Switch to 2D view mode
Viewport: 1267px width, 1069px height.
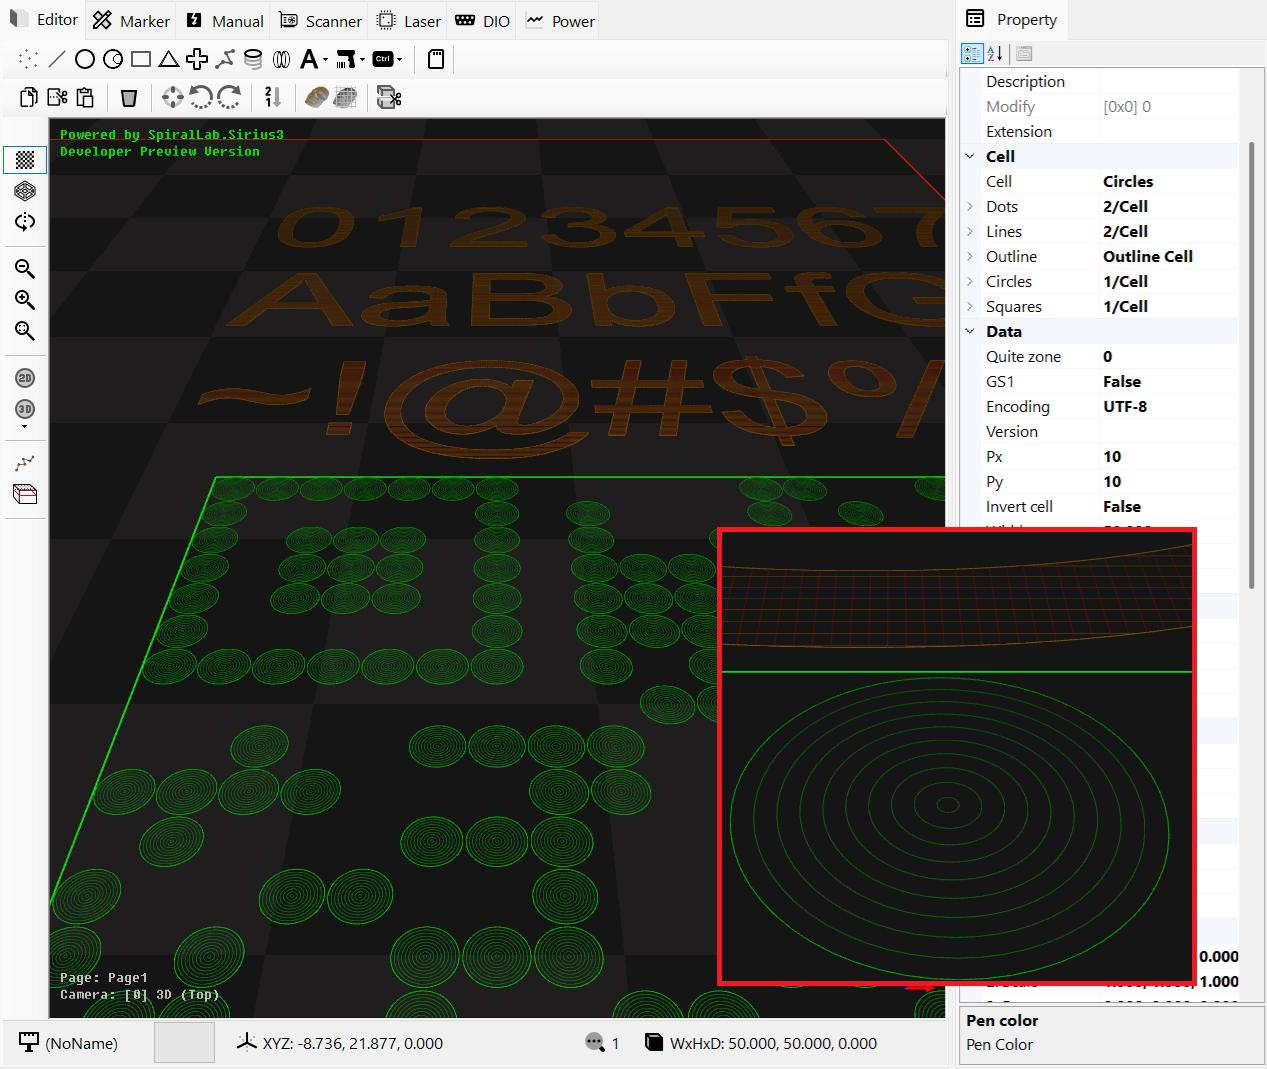coord(25,378)
